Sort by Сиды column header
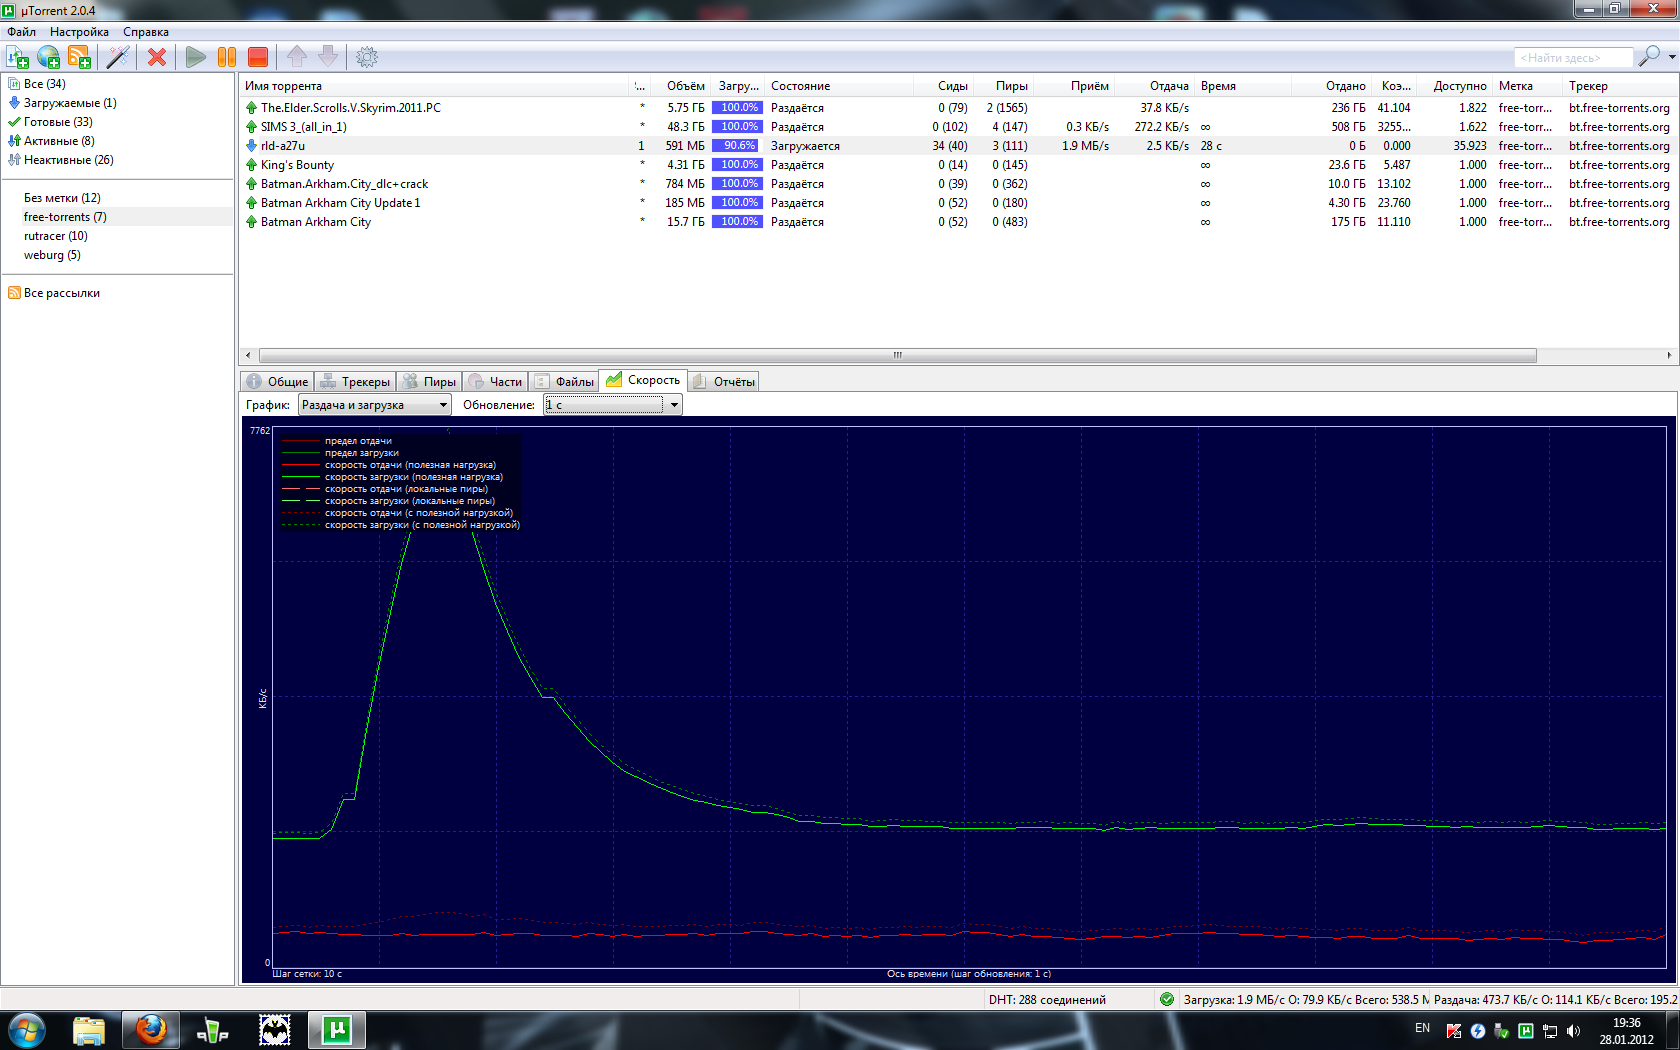 952,86
